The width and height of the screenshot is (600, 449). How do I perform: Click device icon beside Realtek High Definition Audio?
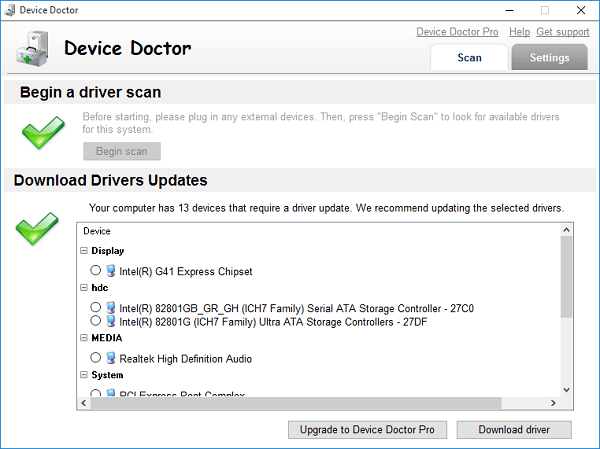click(111, 358)
